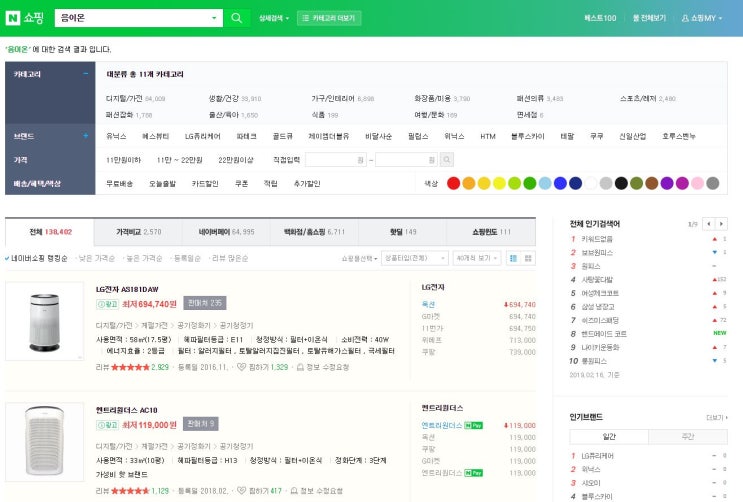743x502 pixels.
Task: Click the magnifier search button in header
Action: click(236, 18)
